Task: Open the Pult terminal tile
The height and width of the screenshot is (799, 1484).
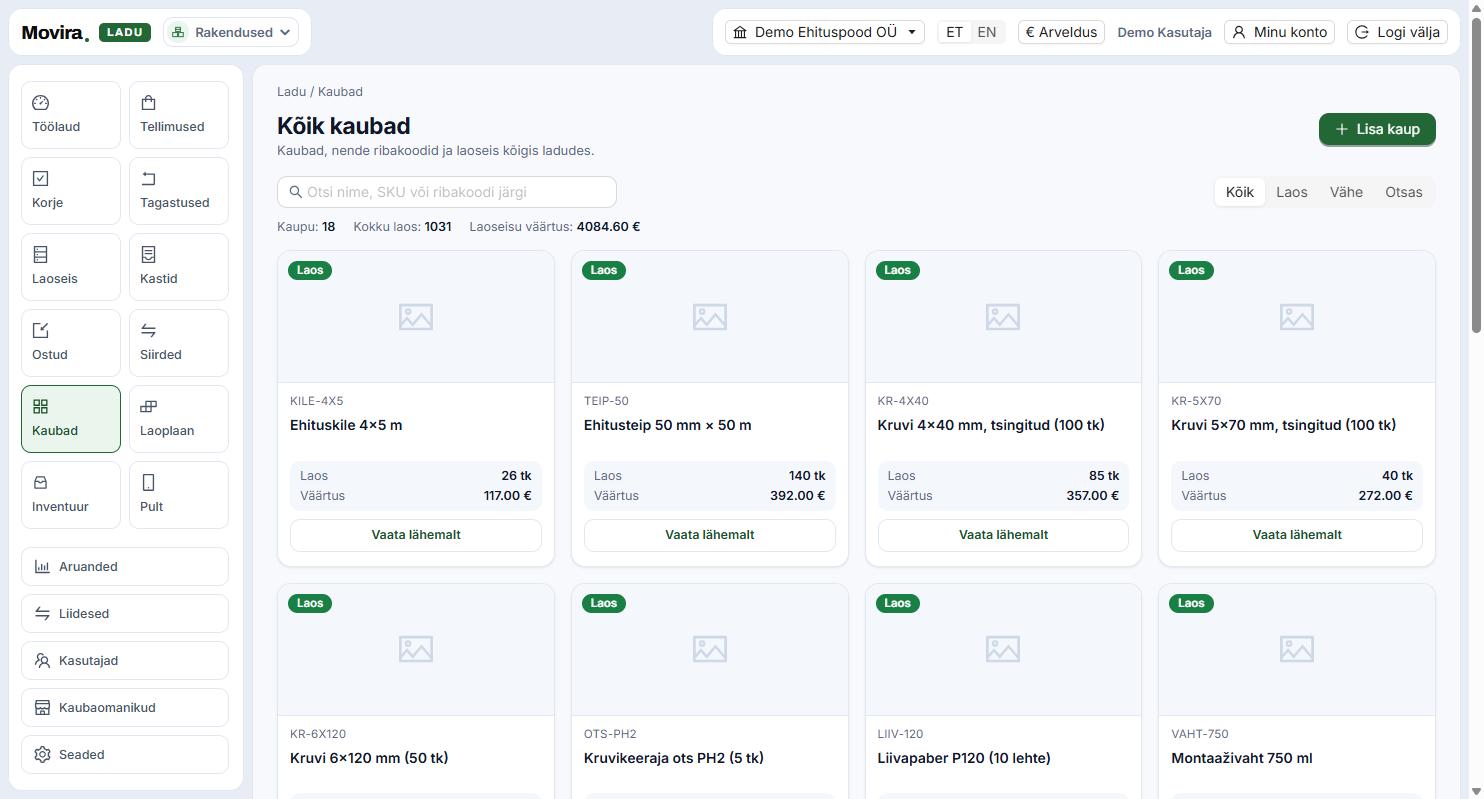Action: point(179,495)
